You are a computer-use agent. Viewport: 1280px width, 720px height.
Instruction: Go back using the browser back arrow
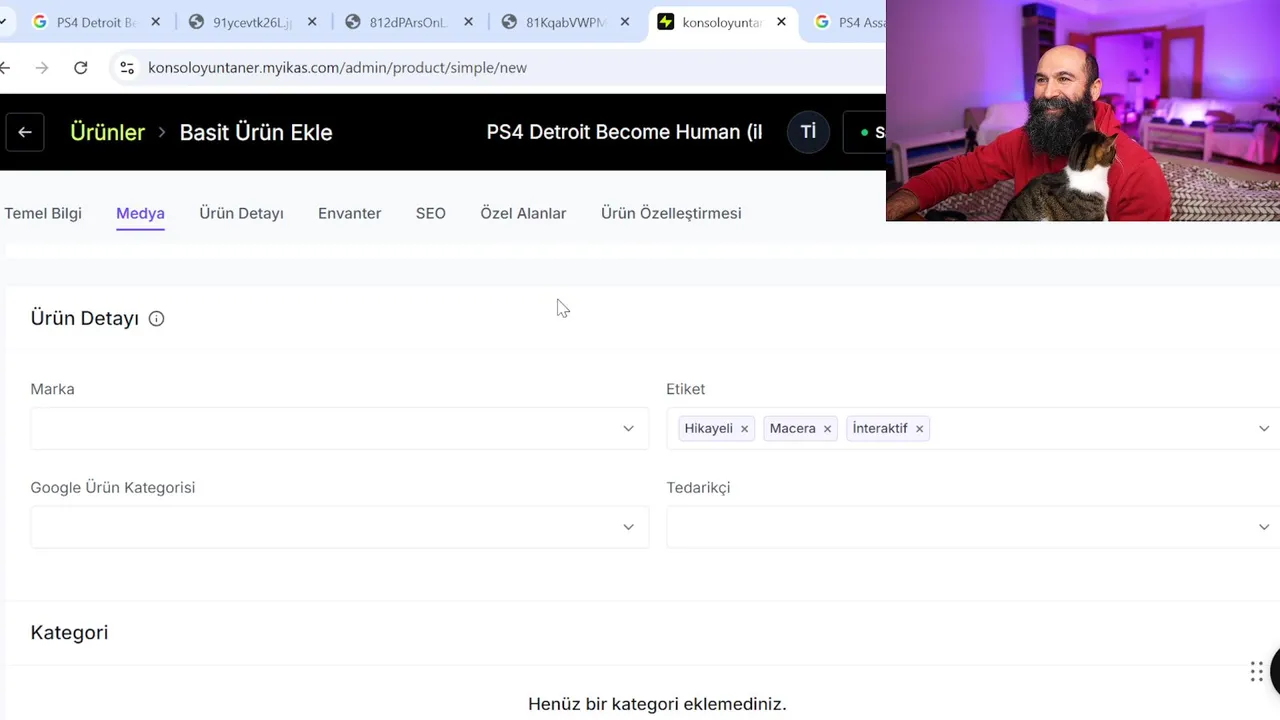pyautogui.click(x=6, y=67)
